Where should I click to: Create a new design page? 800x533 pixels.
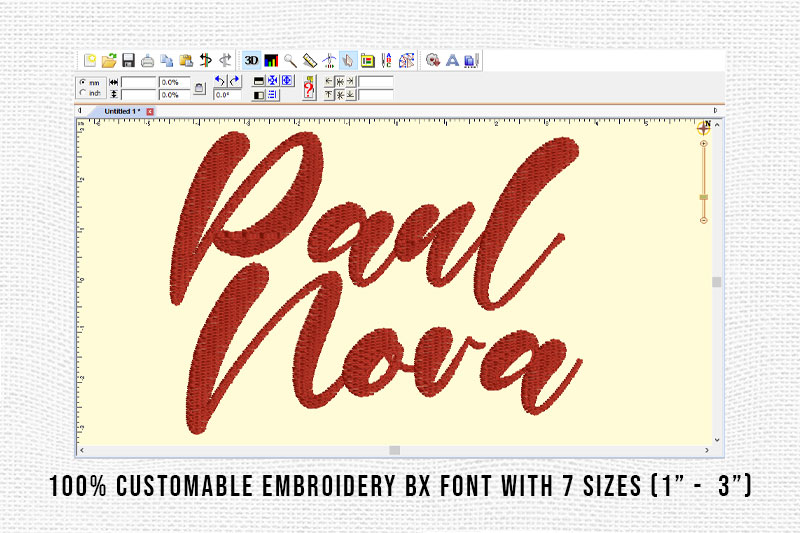(90, 61)
